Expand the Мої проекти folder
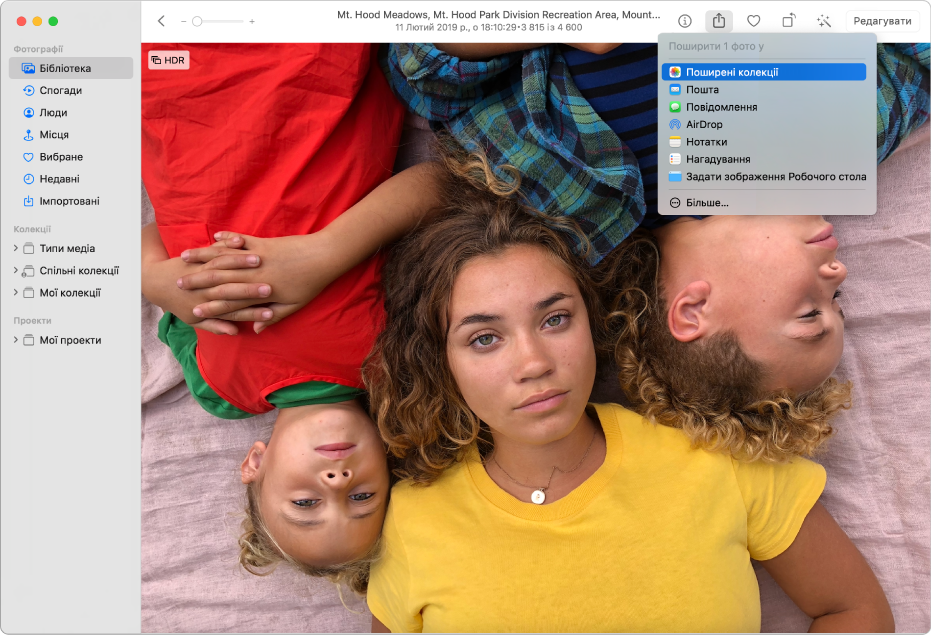 click(15, 341)
